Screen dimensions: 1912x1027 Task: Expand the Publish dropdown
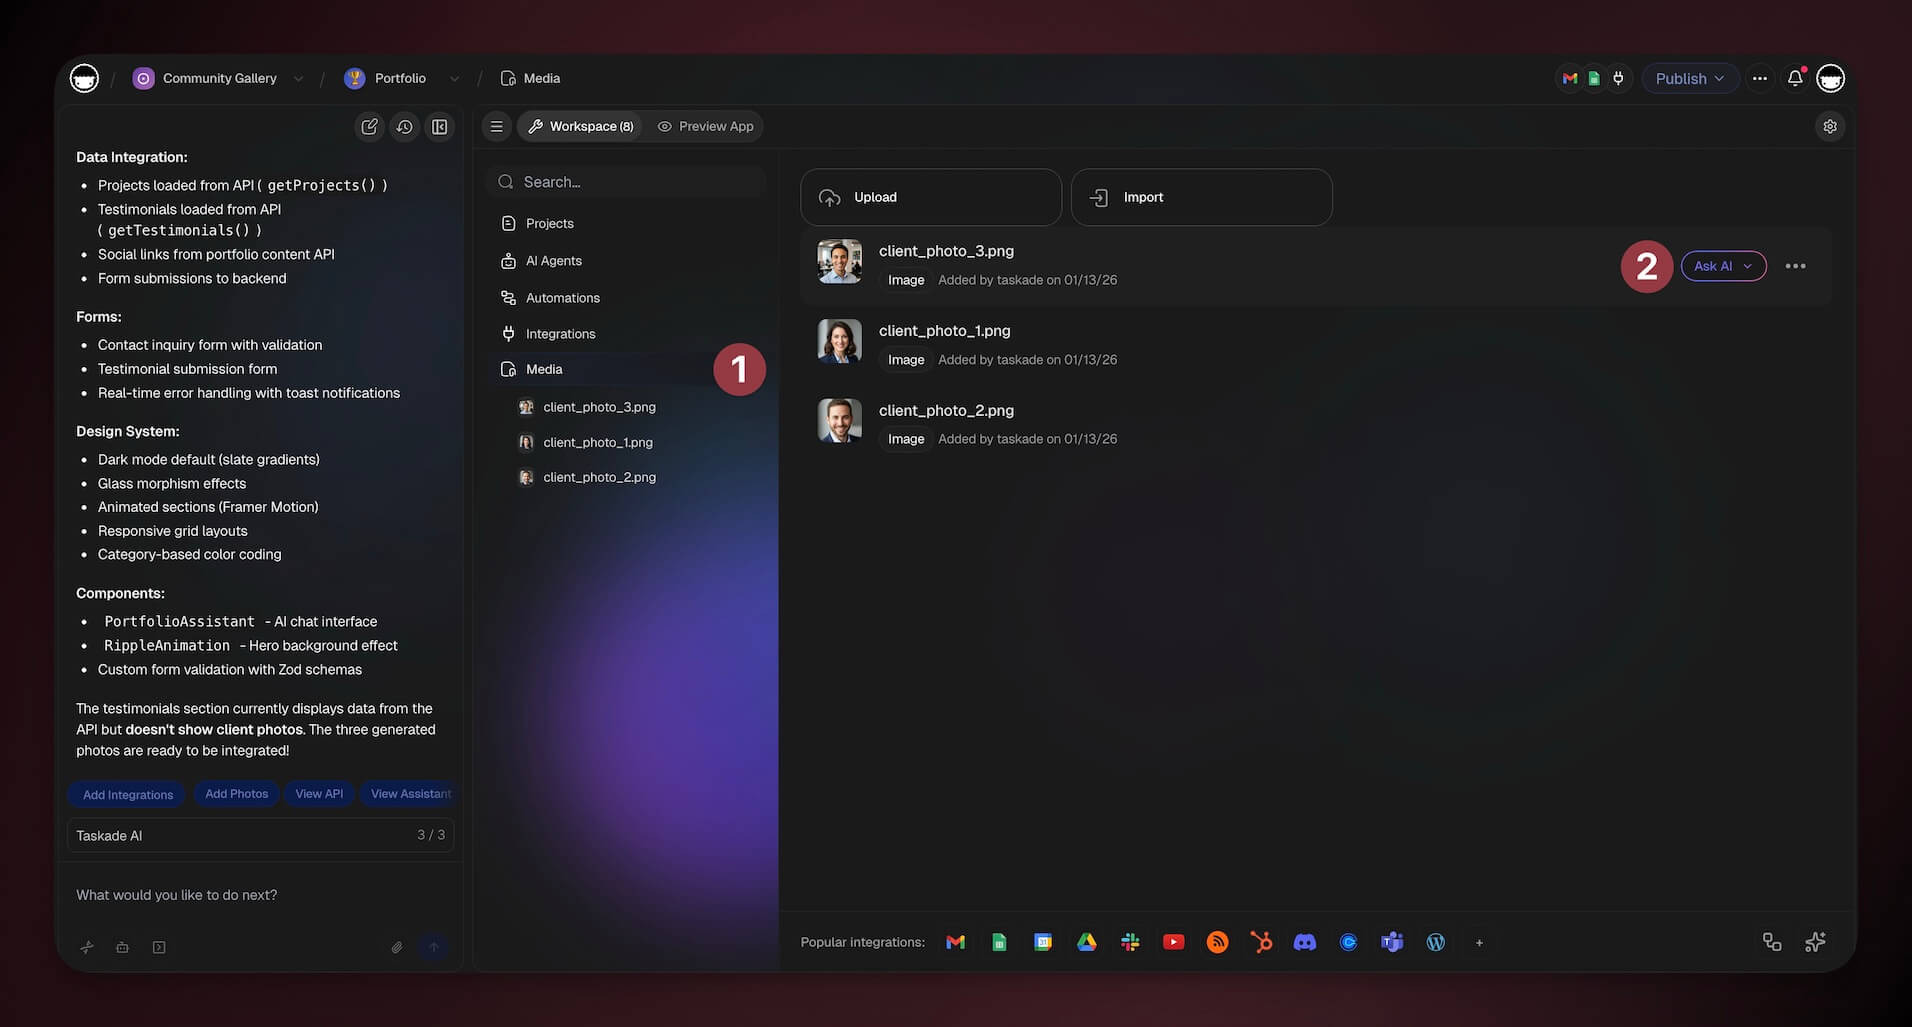coord(1689,78)
